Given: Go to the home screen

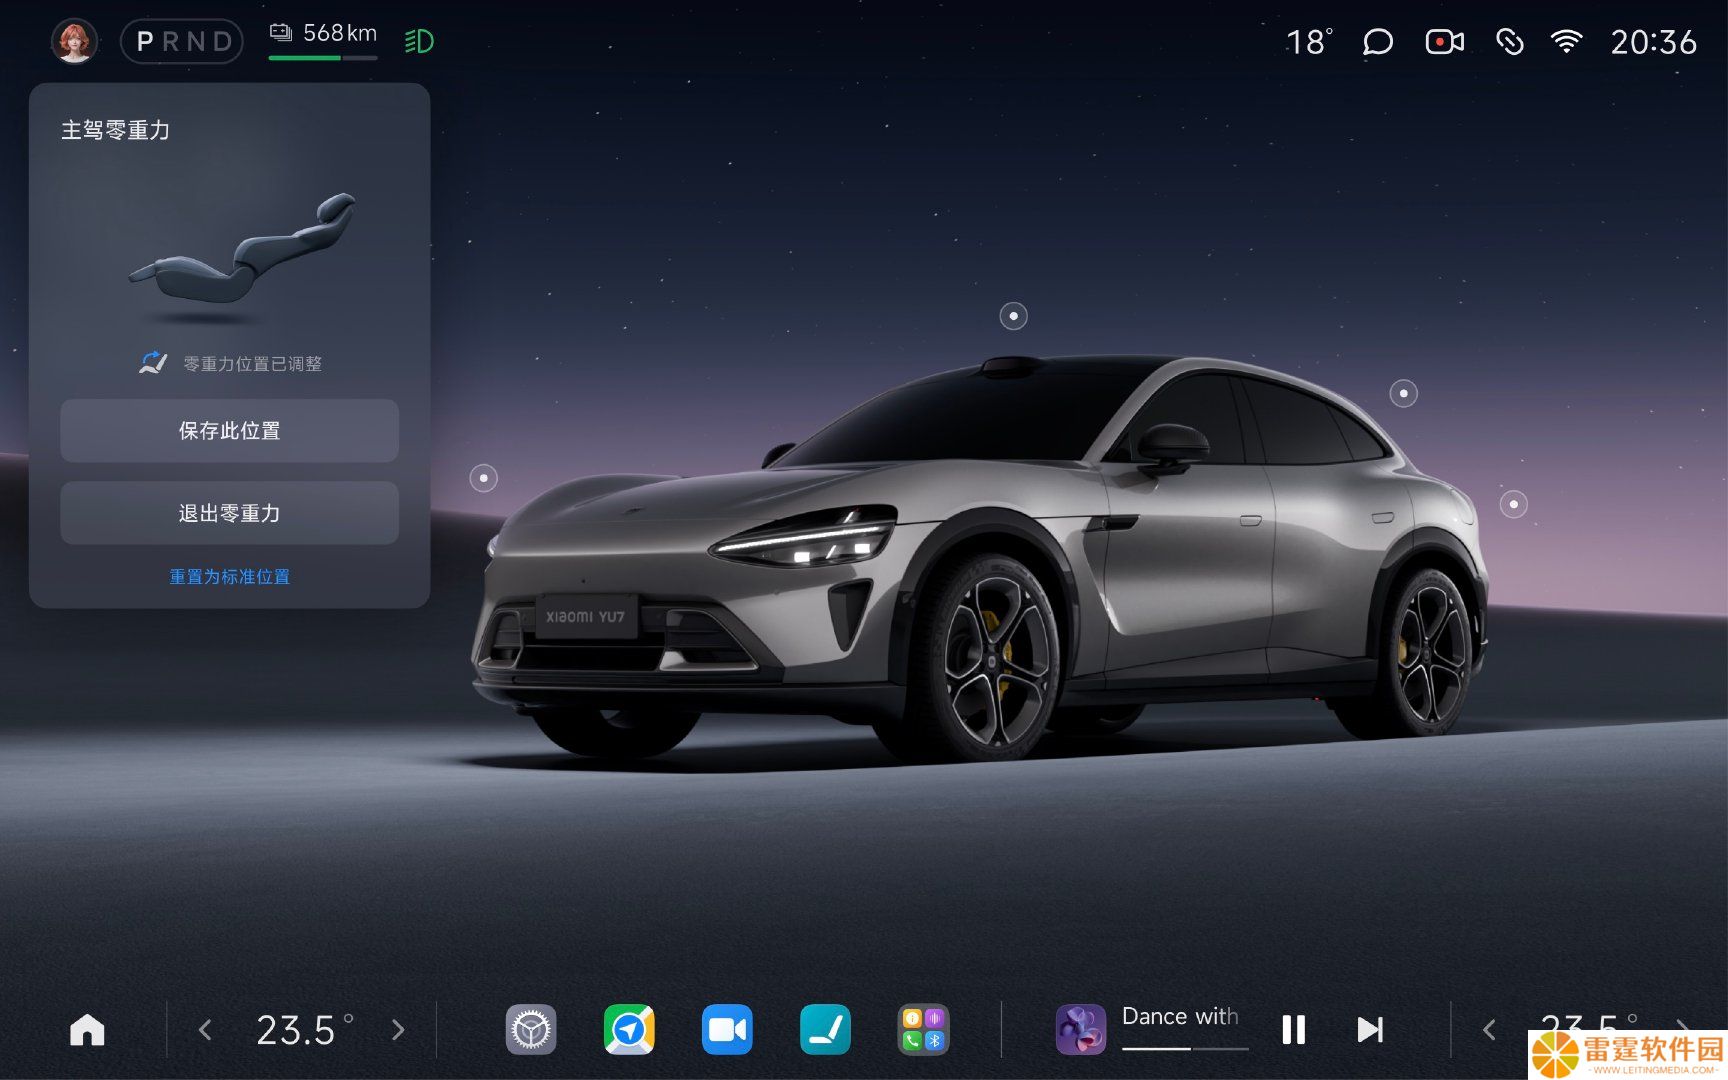Looking at the screenshot, I should (87, 1030).
